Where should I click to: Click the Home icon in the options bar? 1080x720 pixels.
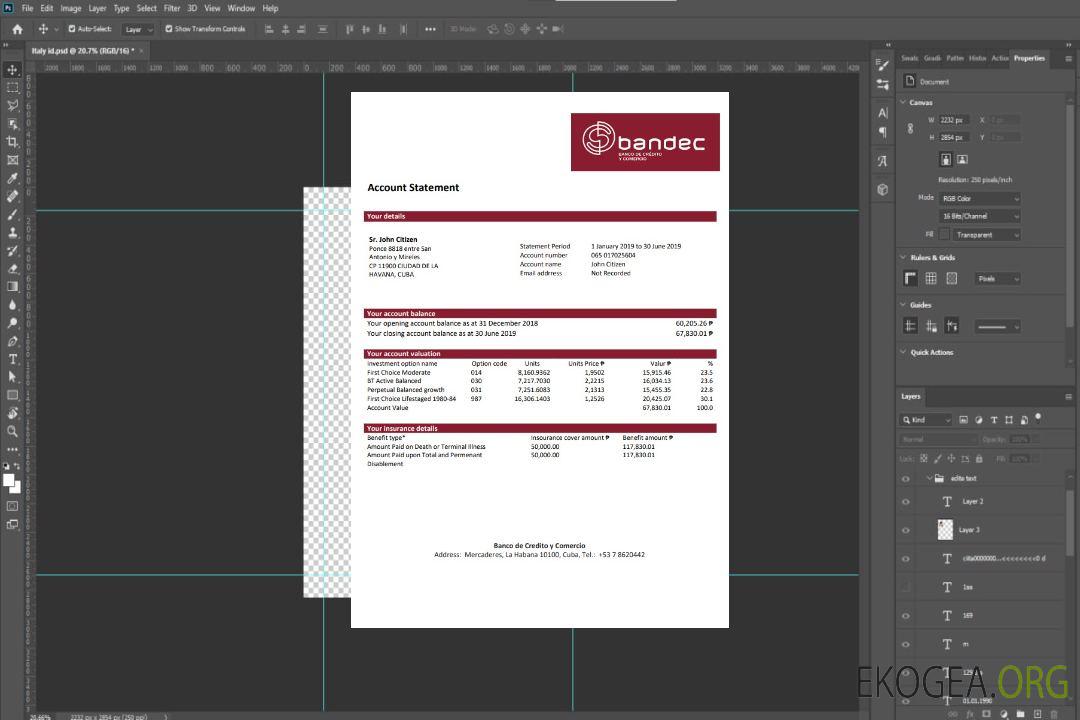(17, 29)
